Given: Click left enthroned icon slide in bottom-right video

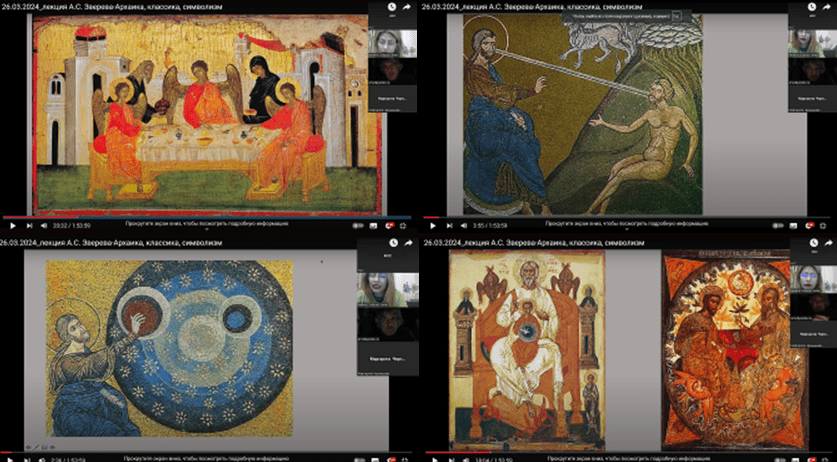Looking at the screenshot, I should (x=527, y=349).
